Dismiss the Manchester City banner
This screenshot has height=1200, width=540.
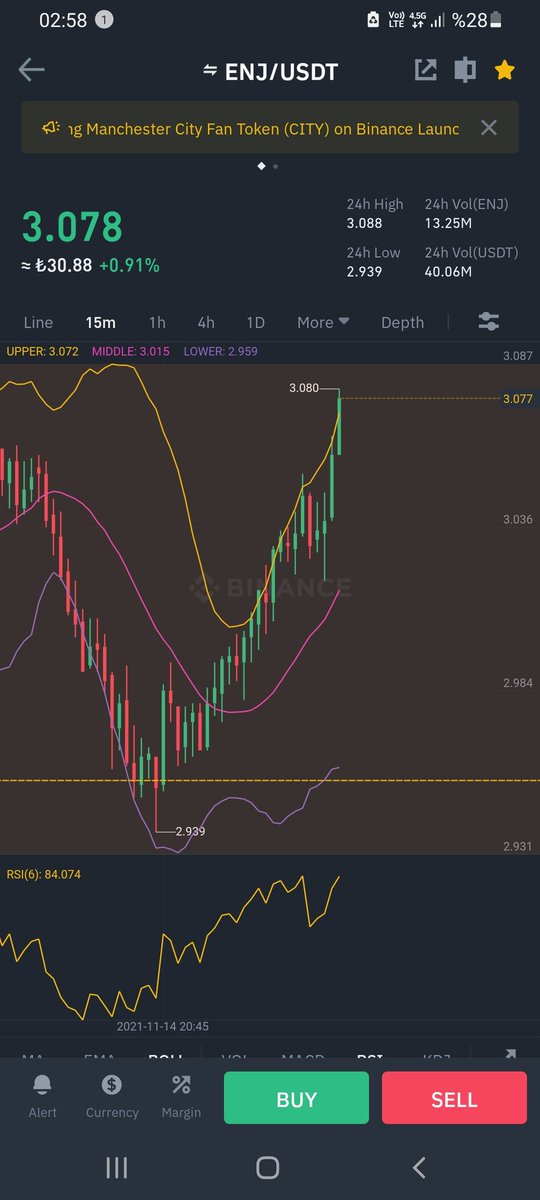[x=488, y=128]
